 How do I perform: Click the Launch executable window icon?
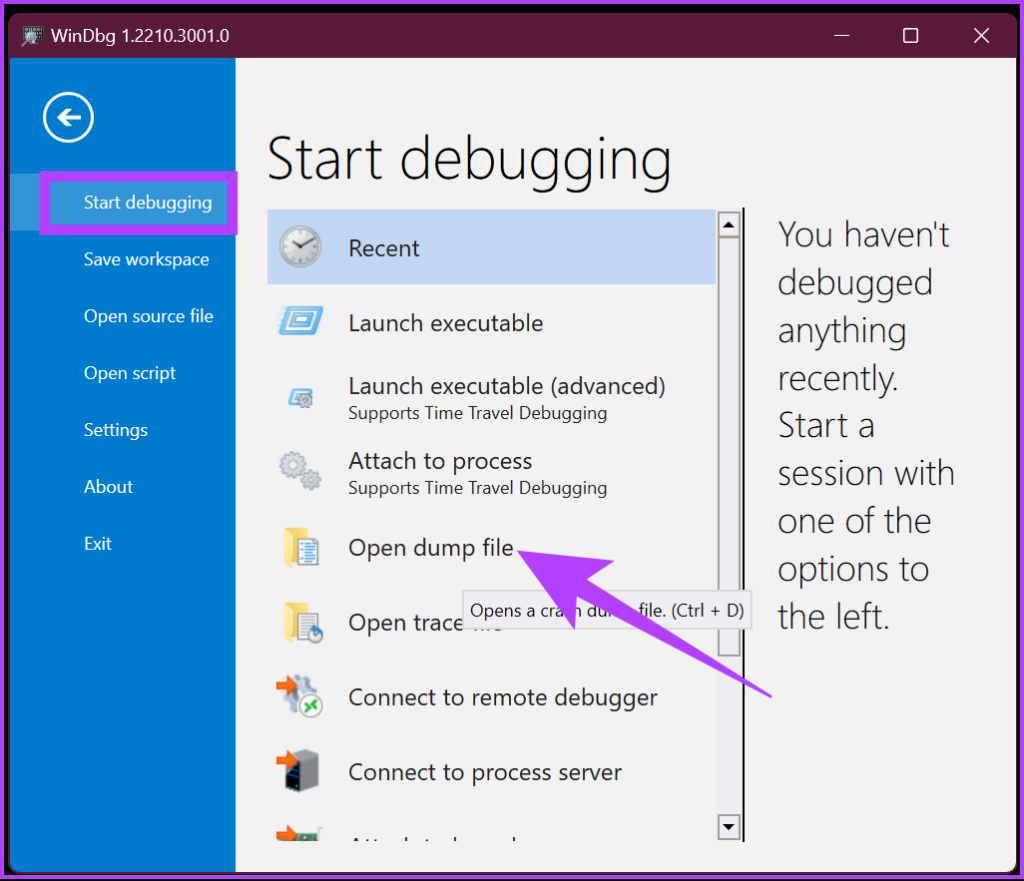point(300,321)
